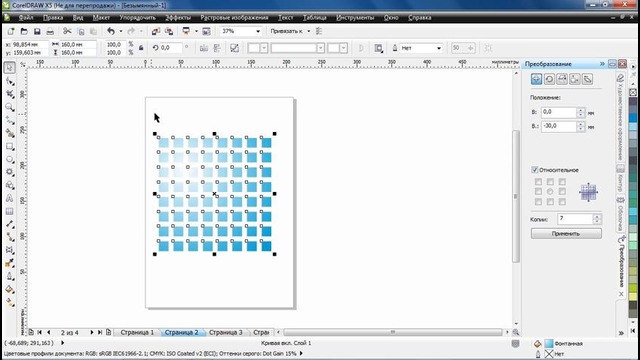
Task: Select the center anchor radio button
Action: coord(550,191)
